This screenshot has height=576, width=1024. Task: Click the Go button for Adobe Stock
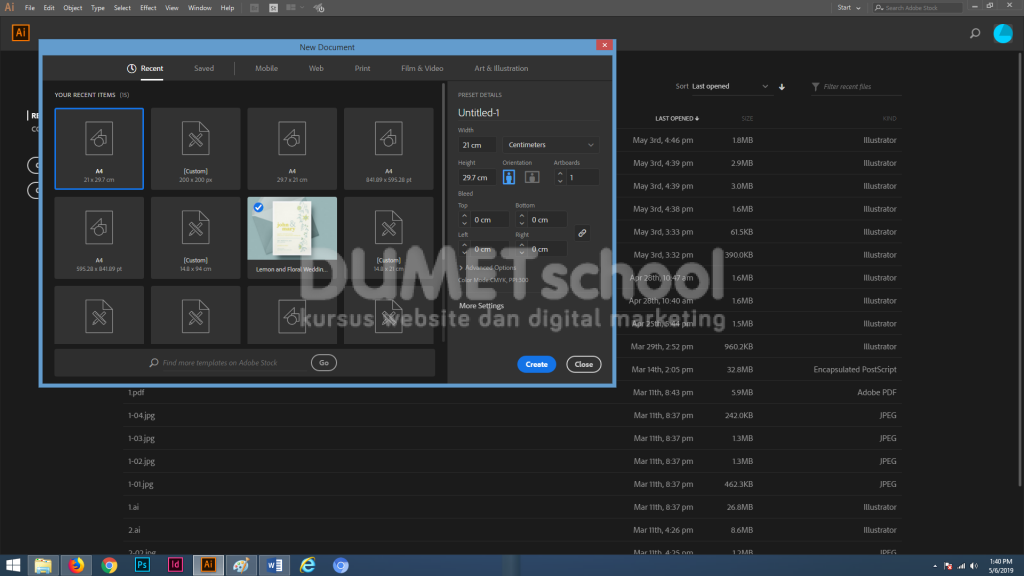324,362
